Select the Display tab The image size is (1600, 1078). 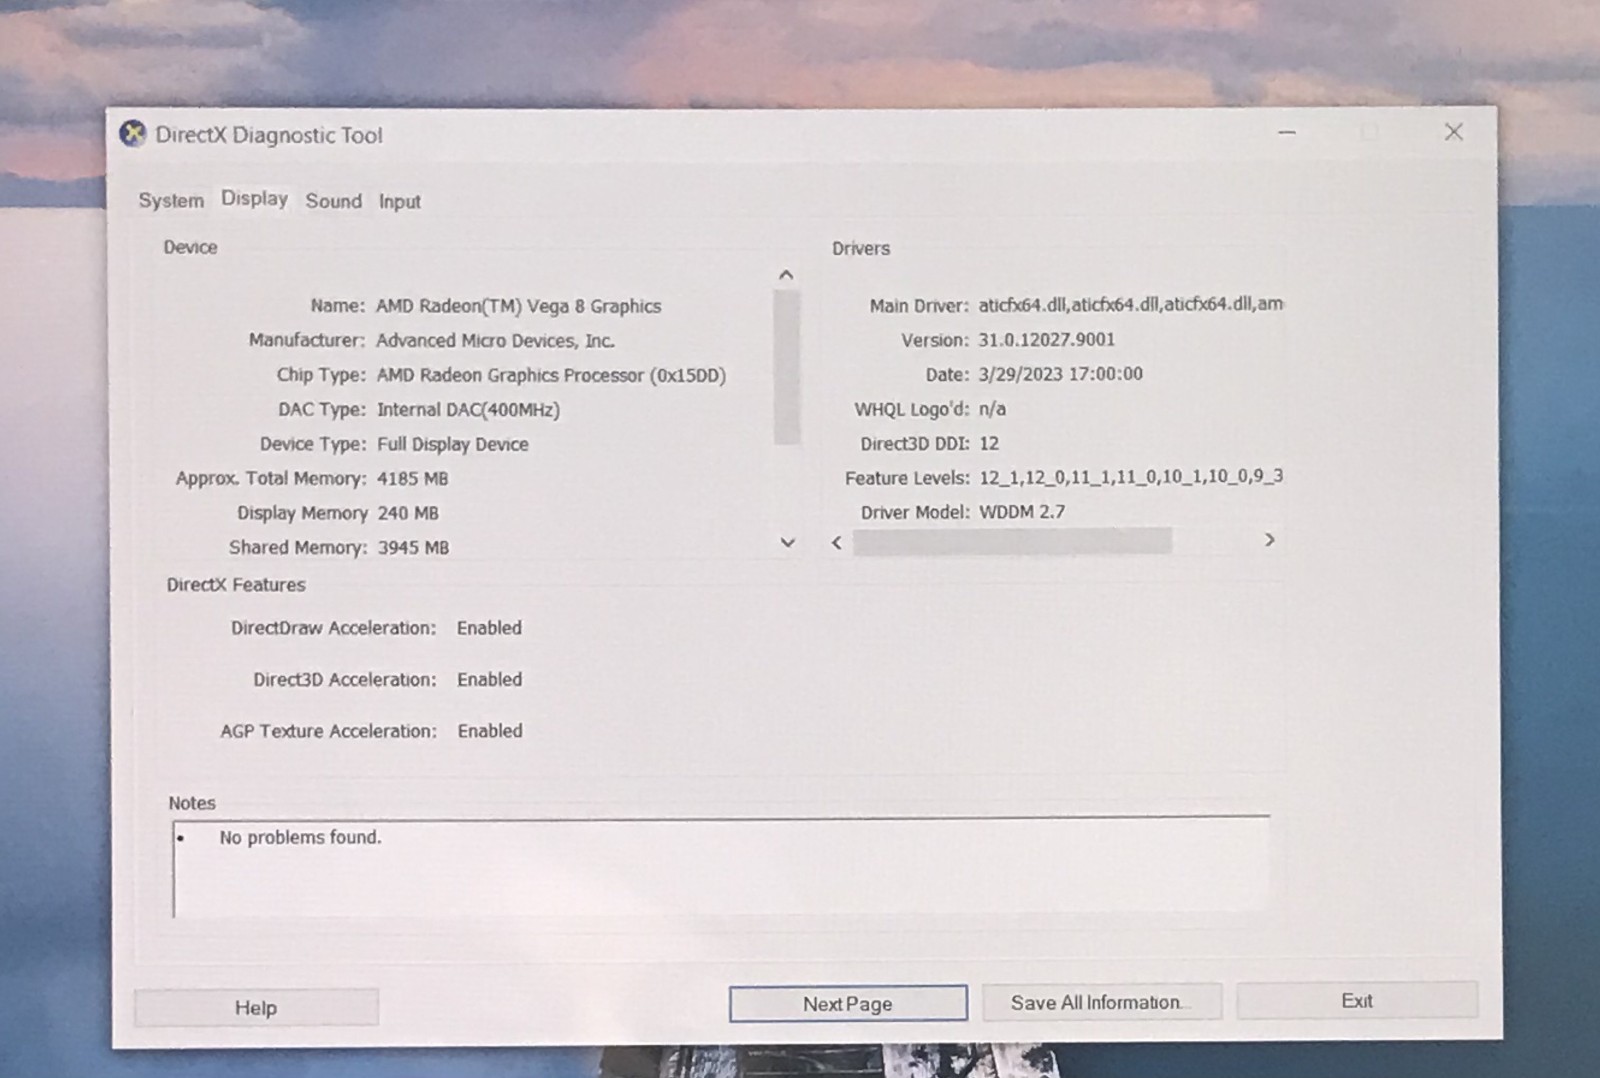point(254,198)
